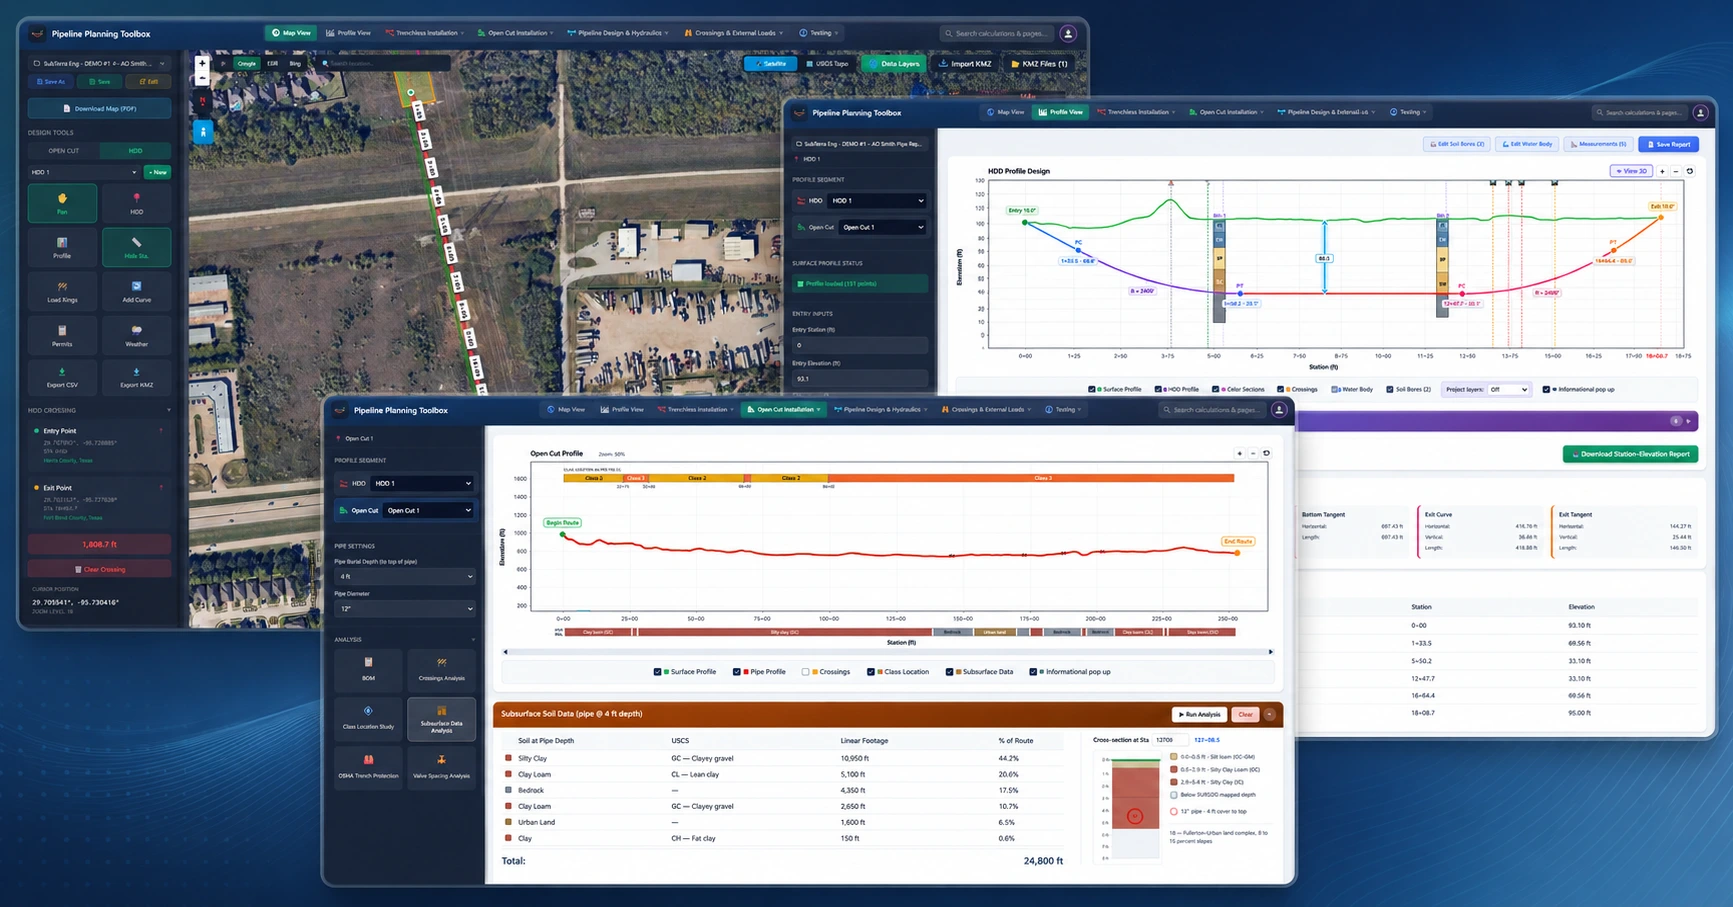Image resolution: width=1733 pixels, height=907 pixels.
Task: Switch to Map View tab in map window
Action: point(291,33)
